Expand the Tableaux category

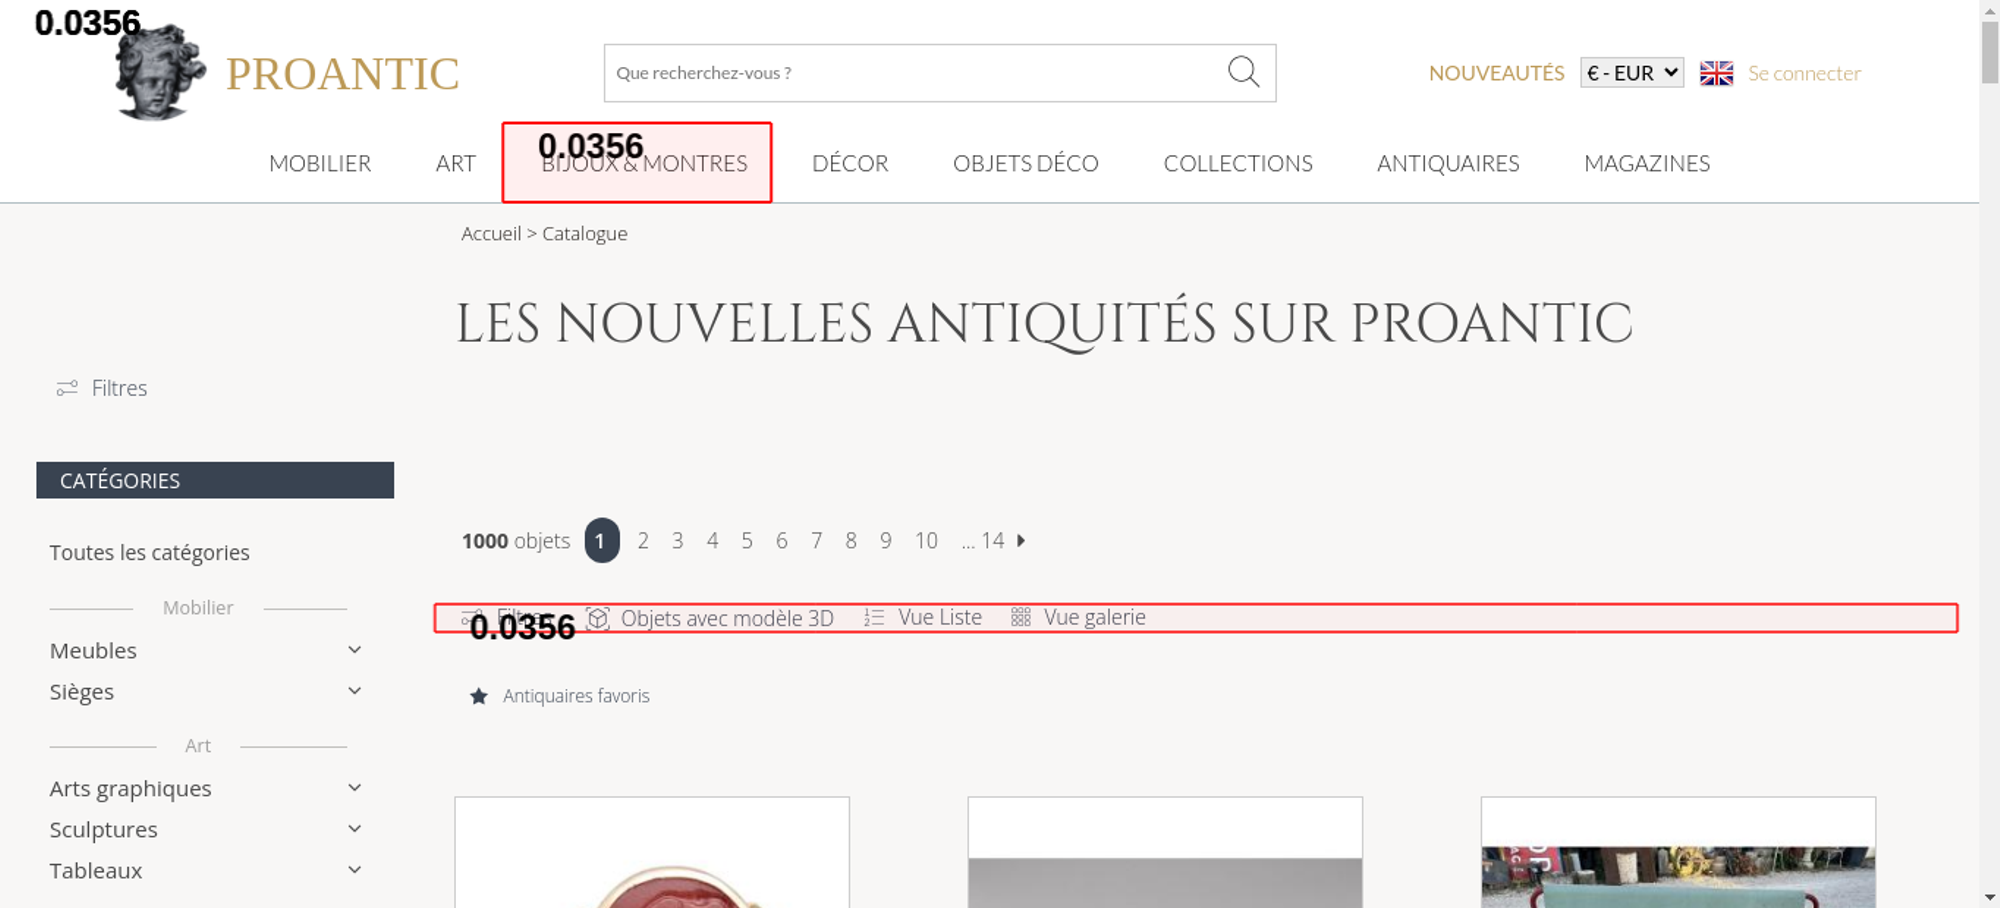point(354,870)
